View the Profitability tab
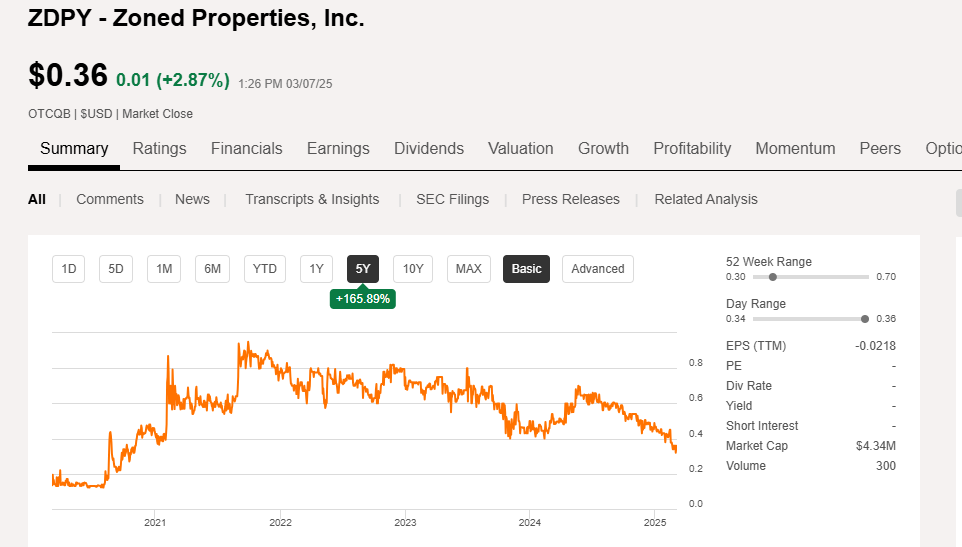 coord(692,148)
